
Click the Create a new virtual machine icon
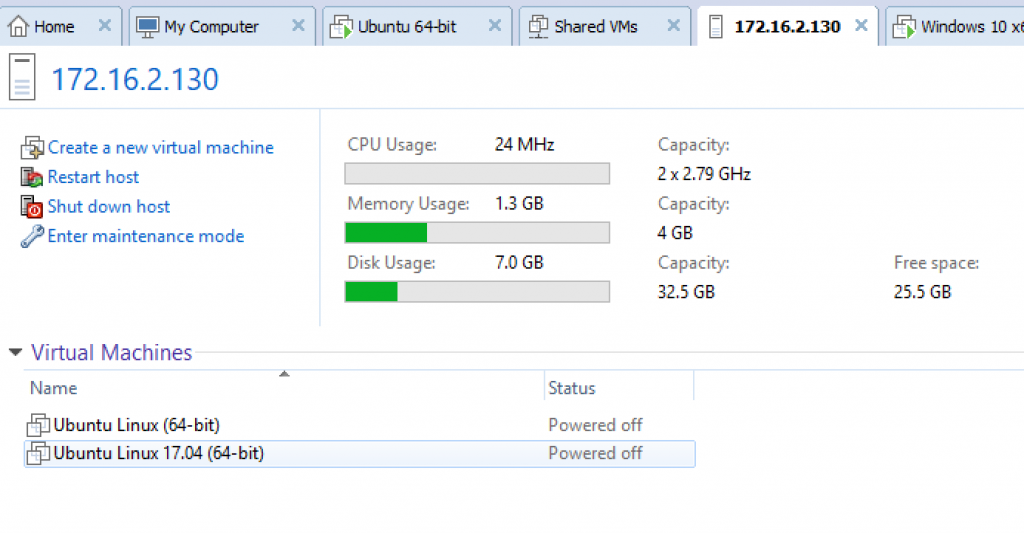tap(32, 148)
